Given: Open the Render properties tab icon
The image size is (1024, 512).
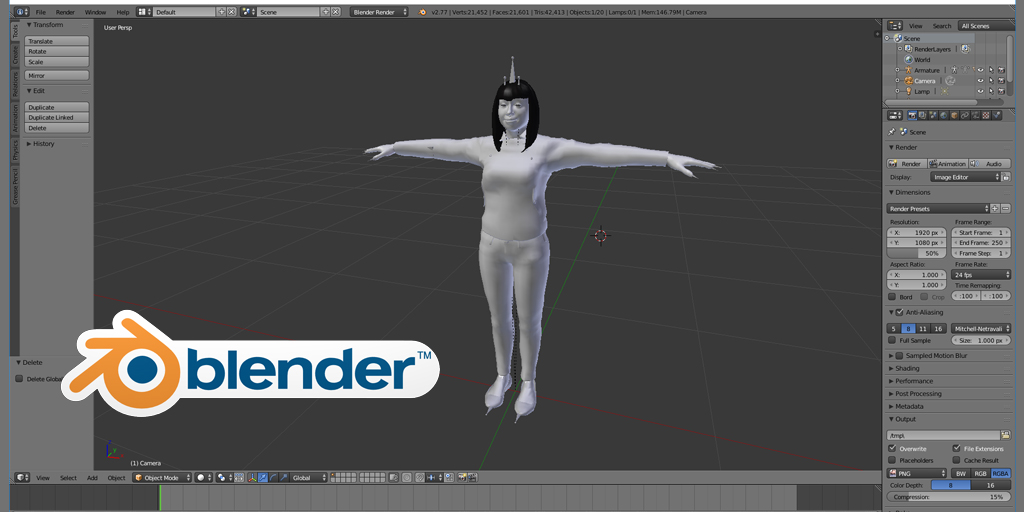Looking at the screenshot, I should pos(912,116).
